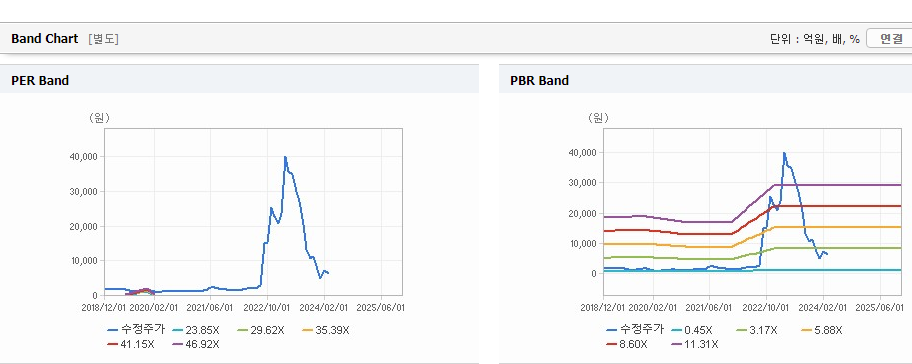The image size is (912, 364).
Task: Toggle PER legend item 23.85X
Action: pyautogui.click(x=196, y=330)
